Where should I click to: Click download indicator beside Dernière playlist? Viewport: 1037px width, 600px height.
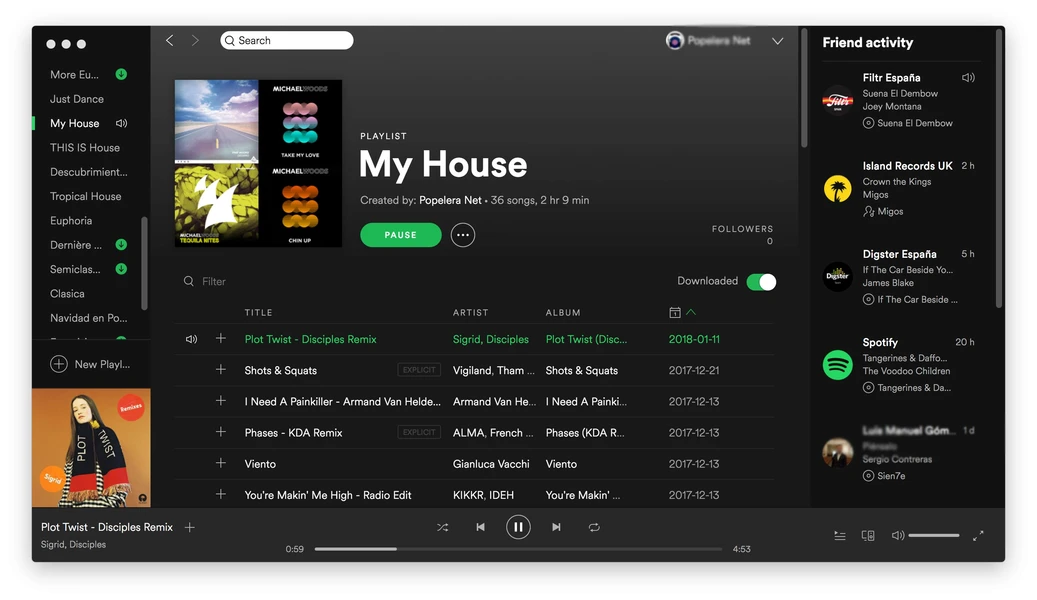tap(121, 245)
